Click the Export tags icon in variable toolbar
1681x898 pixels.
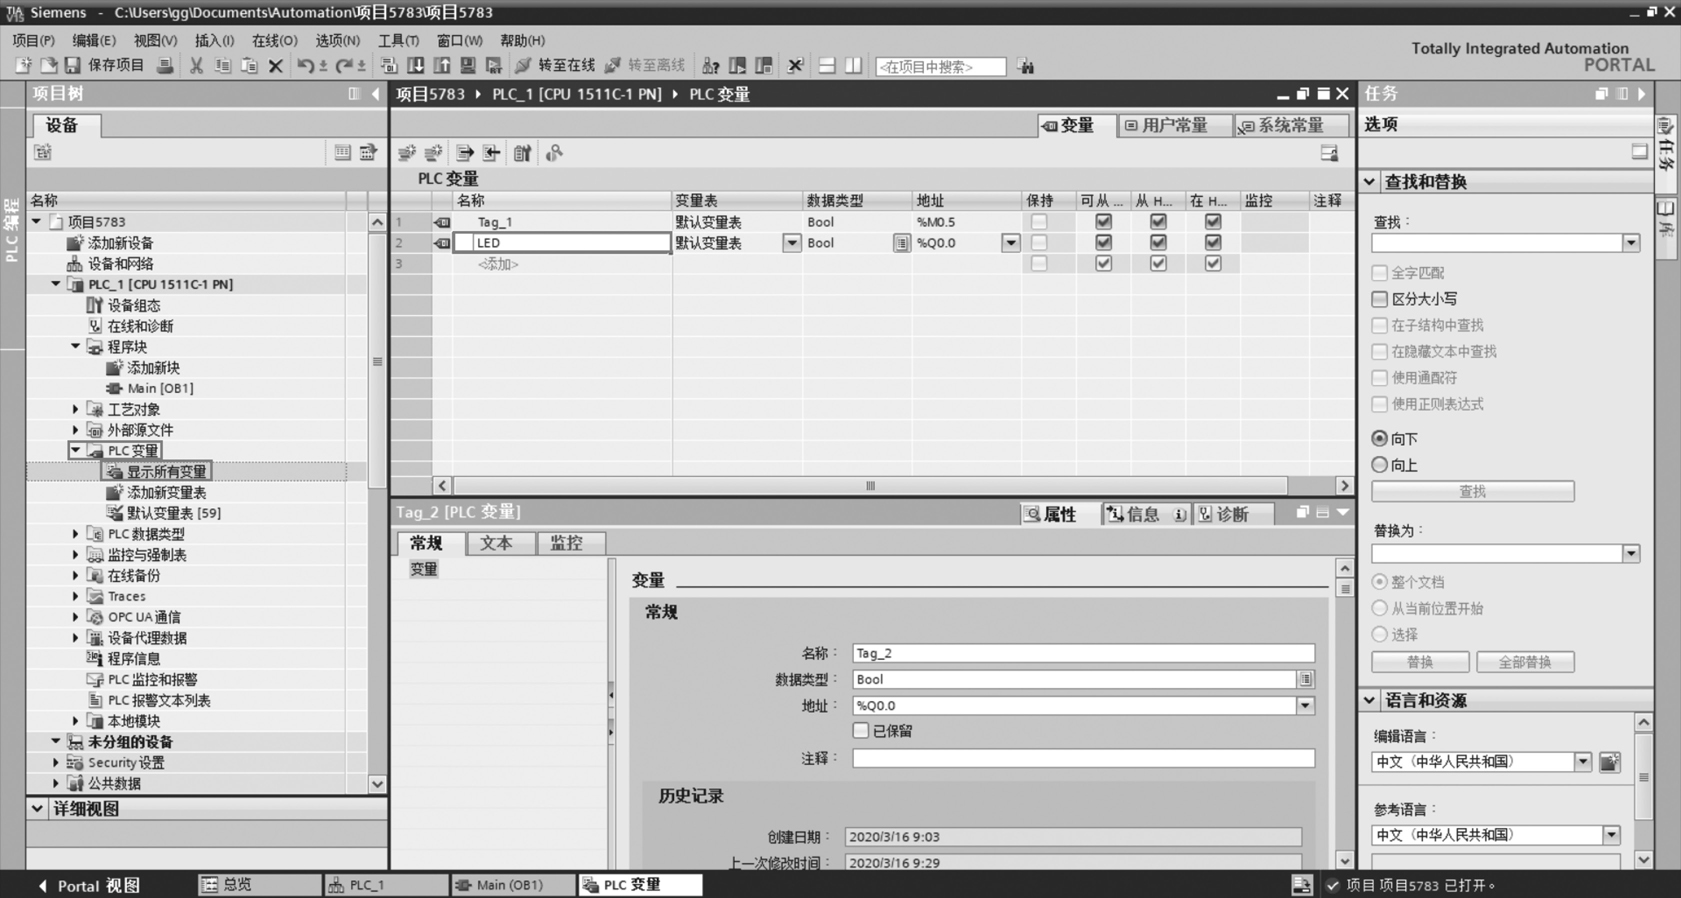coord(465,153)
